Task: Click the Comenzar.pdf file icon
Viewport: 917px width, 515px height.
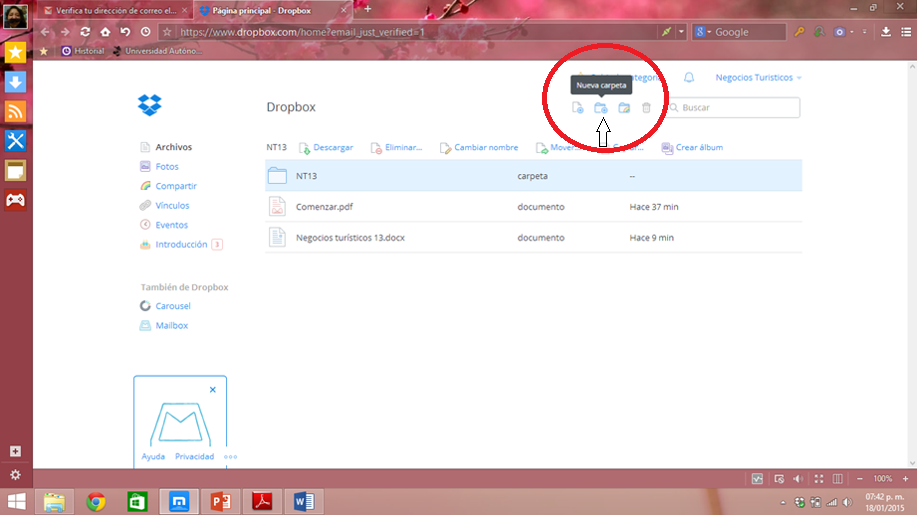Action: (x=277, y=206)
